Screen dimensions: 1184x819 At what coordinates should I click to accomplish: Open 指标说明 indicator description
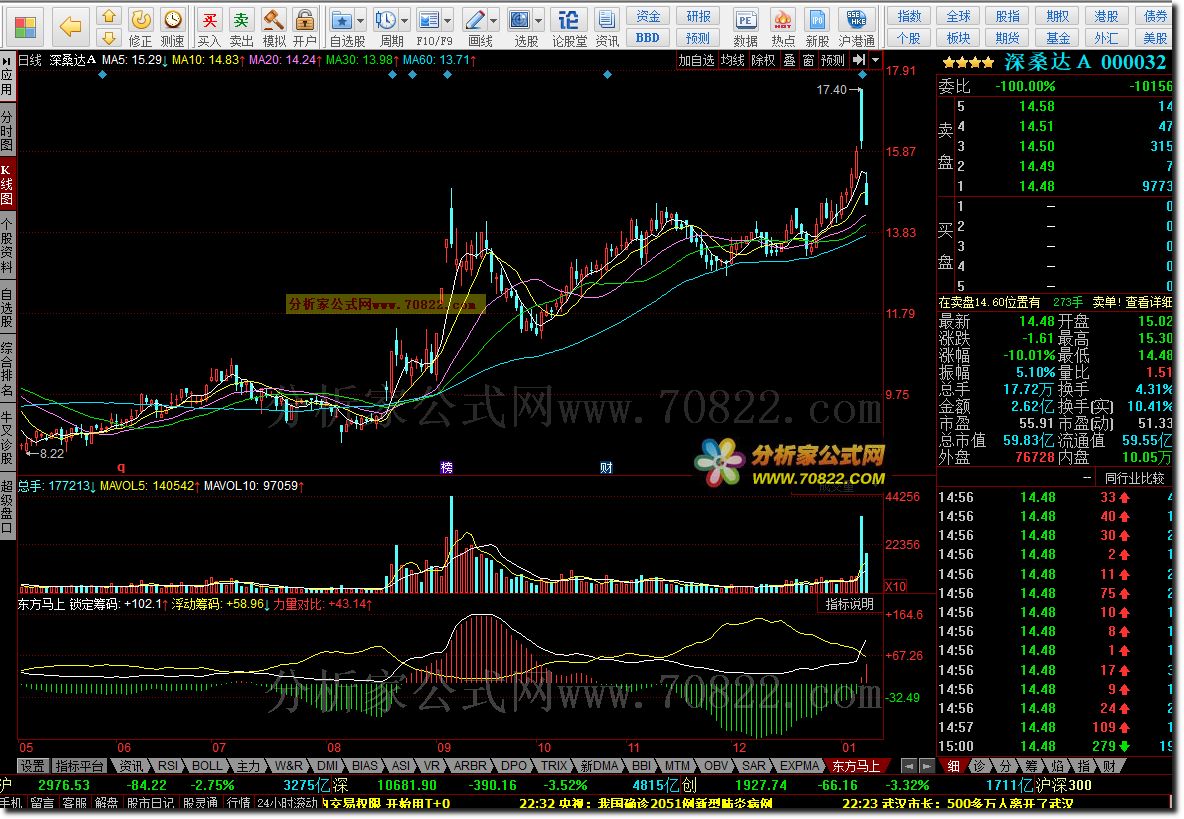849,604
